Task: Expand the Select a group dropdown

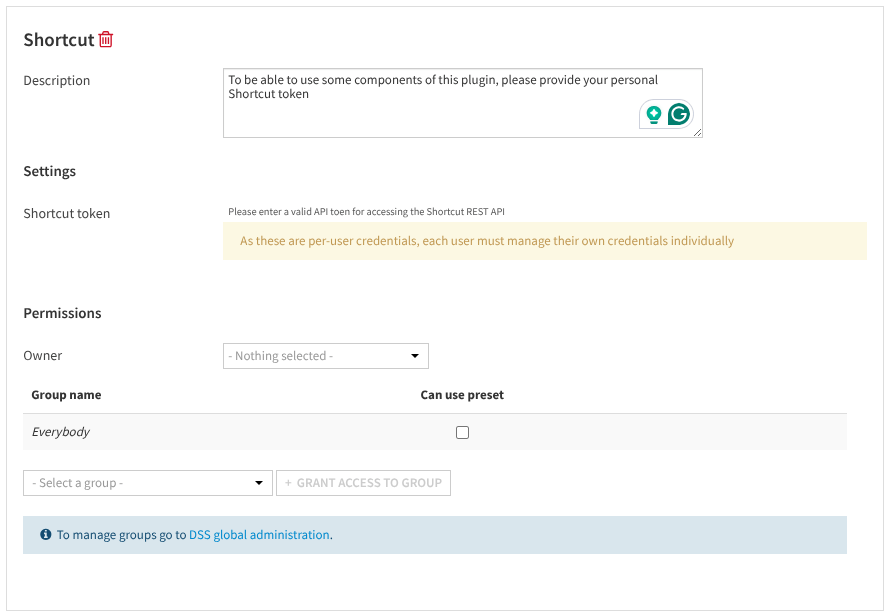Action: (147, 483)
